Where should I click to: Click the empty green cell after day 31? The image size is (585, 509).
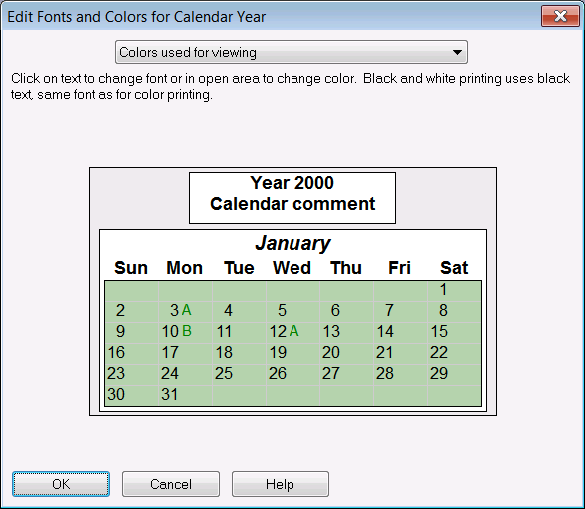pos(240,395)
